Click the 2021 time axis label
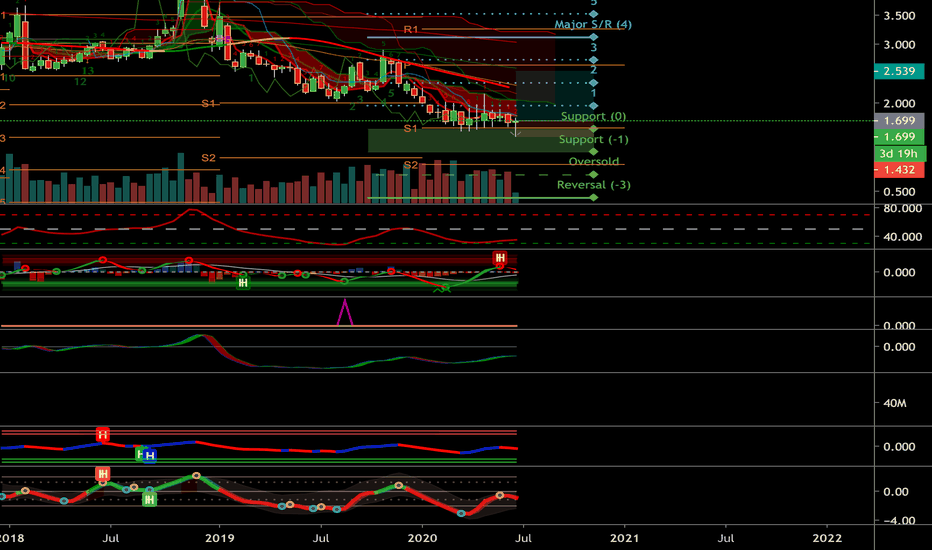 tap(624, 538)
